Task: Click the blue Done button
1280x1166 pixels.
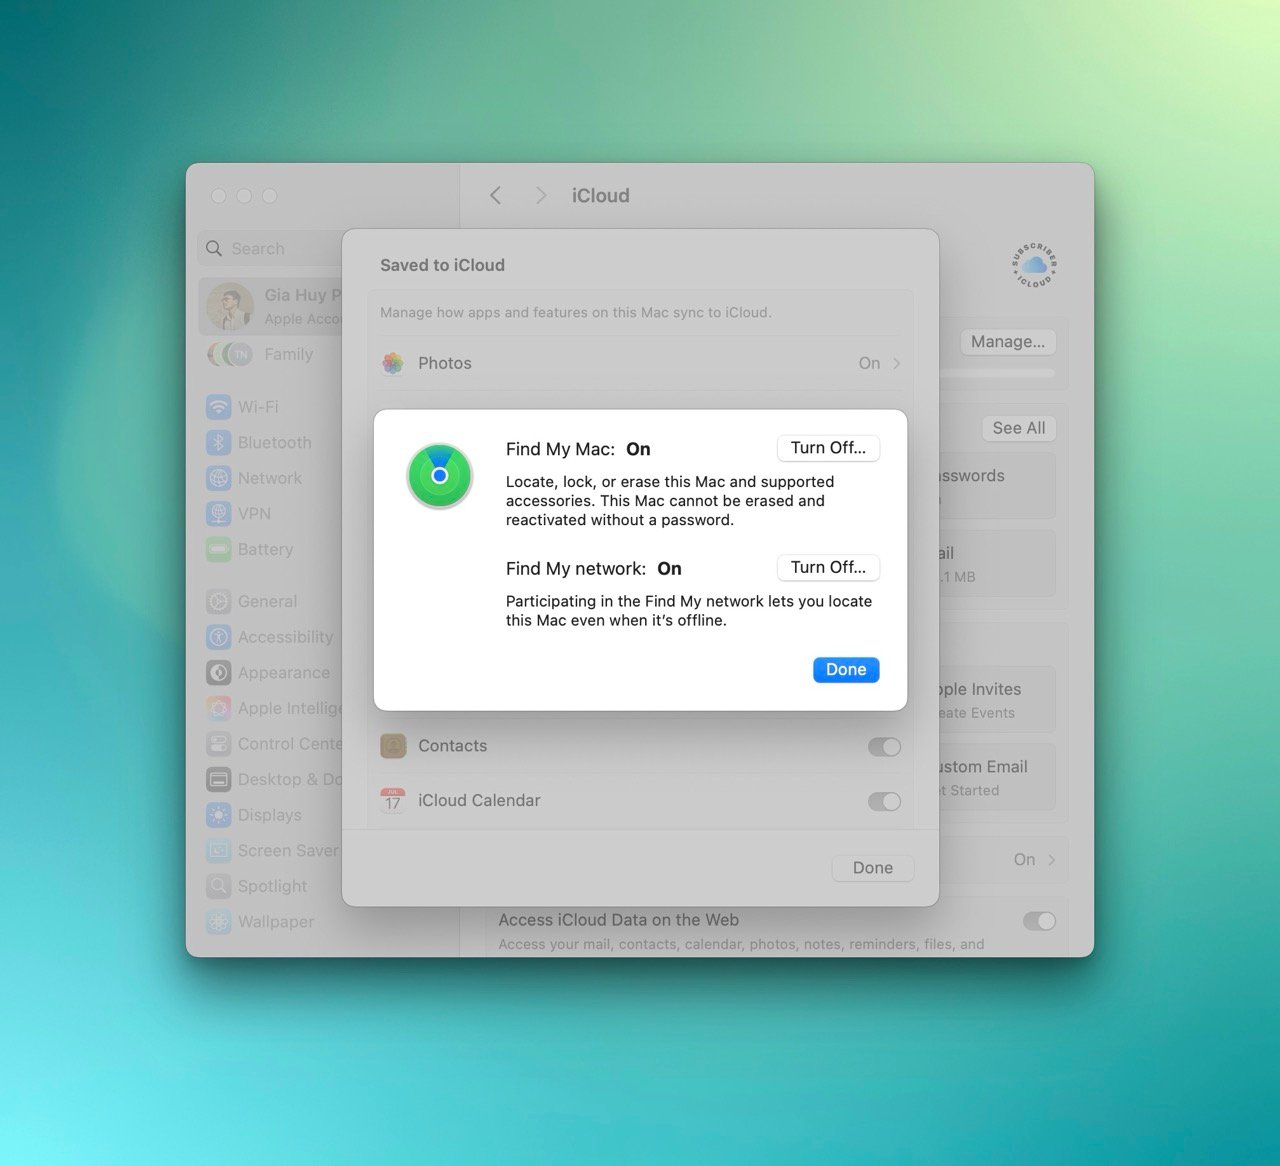Action: (x=846, y=670)
